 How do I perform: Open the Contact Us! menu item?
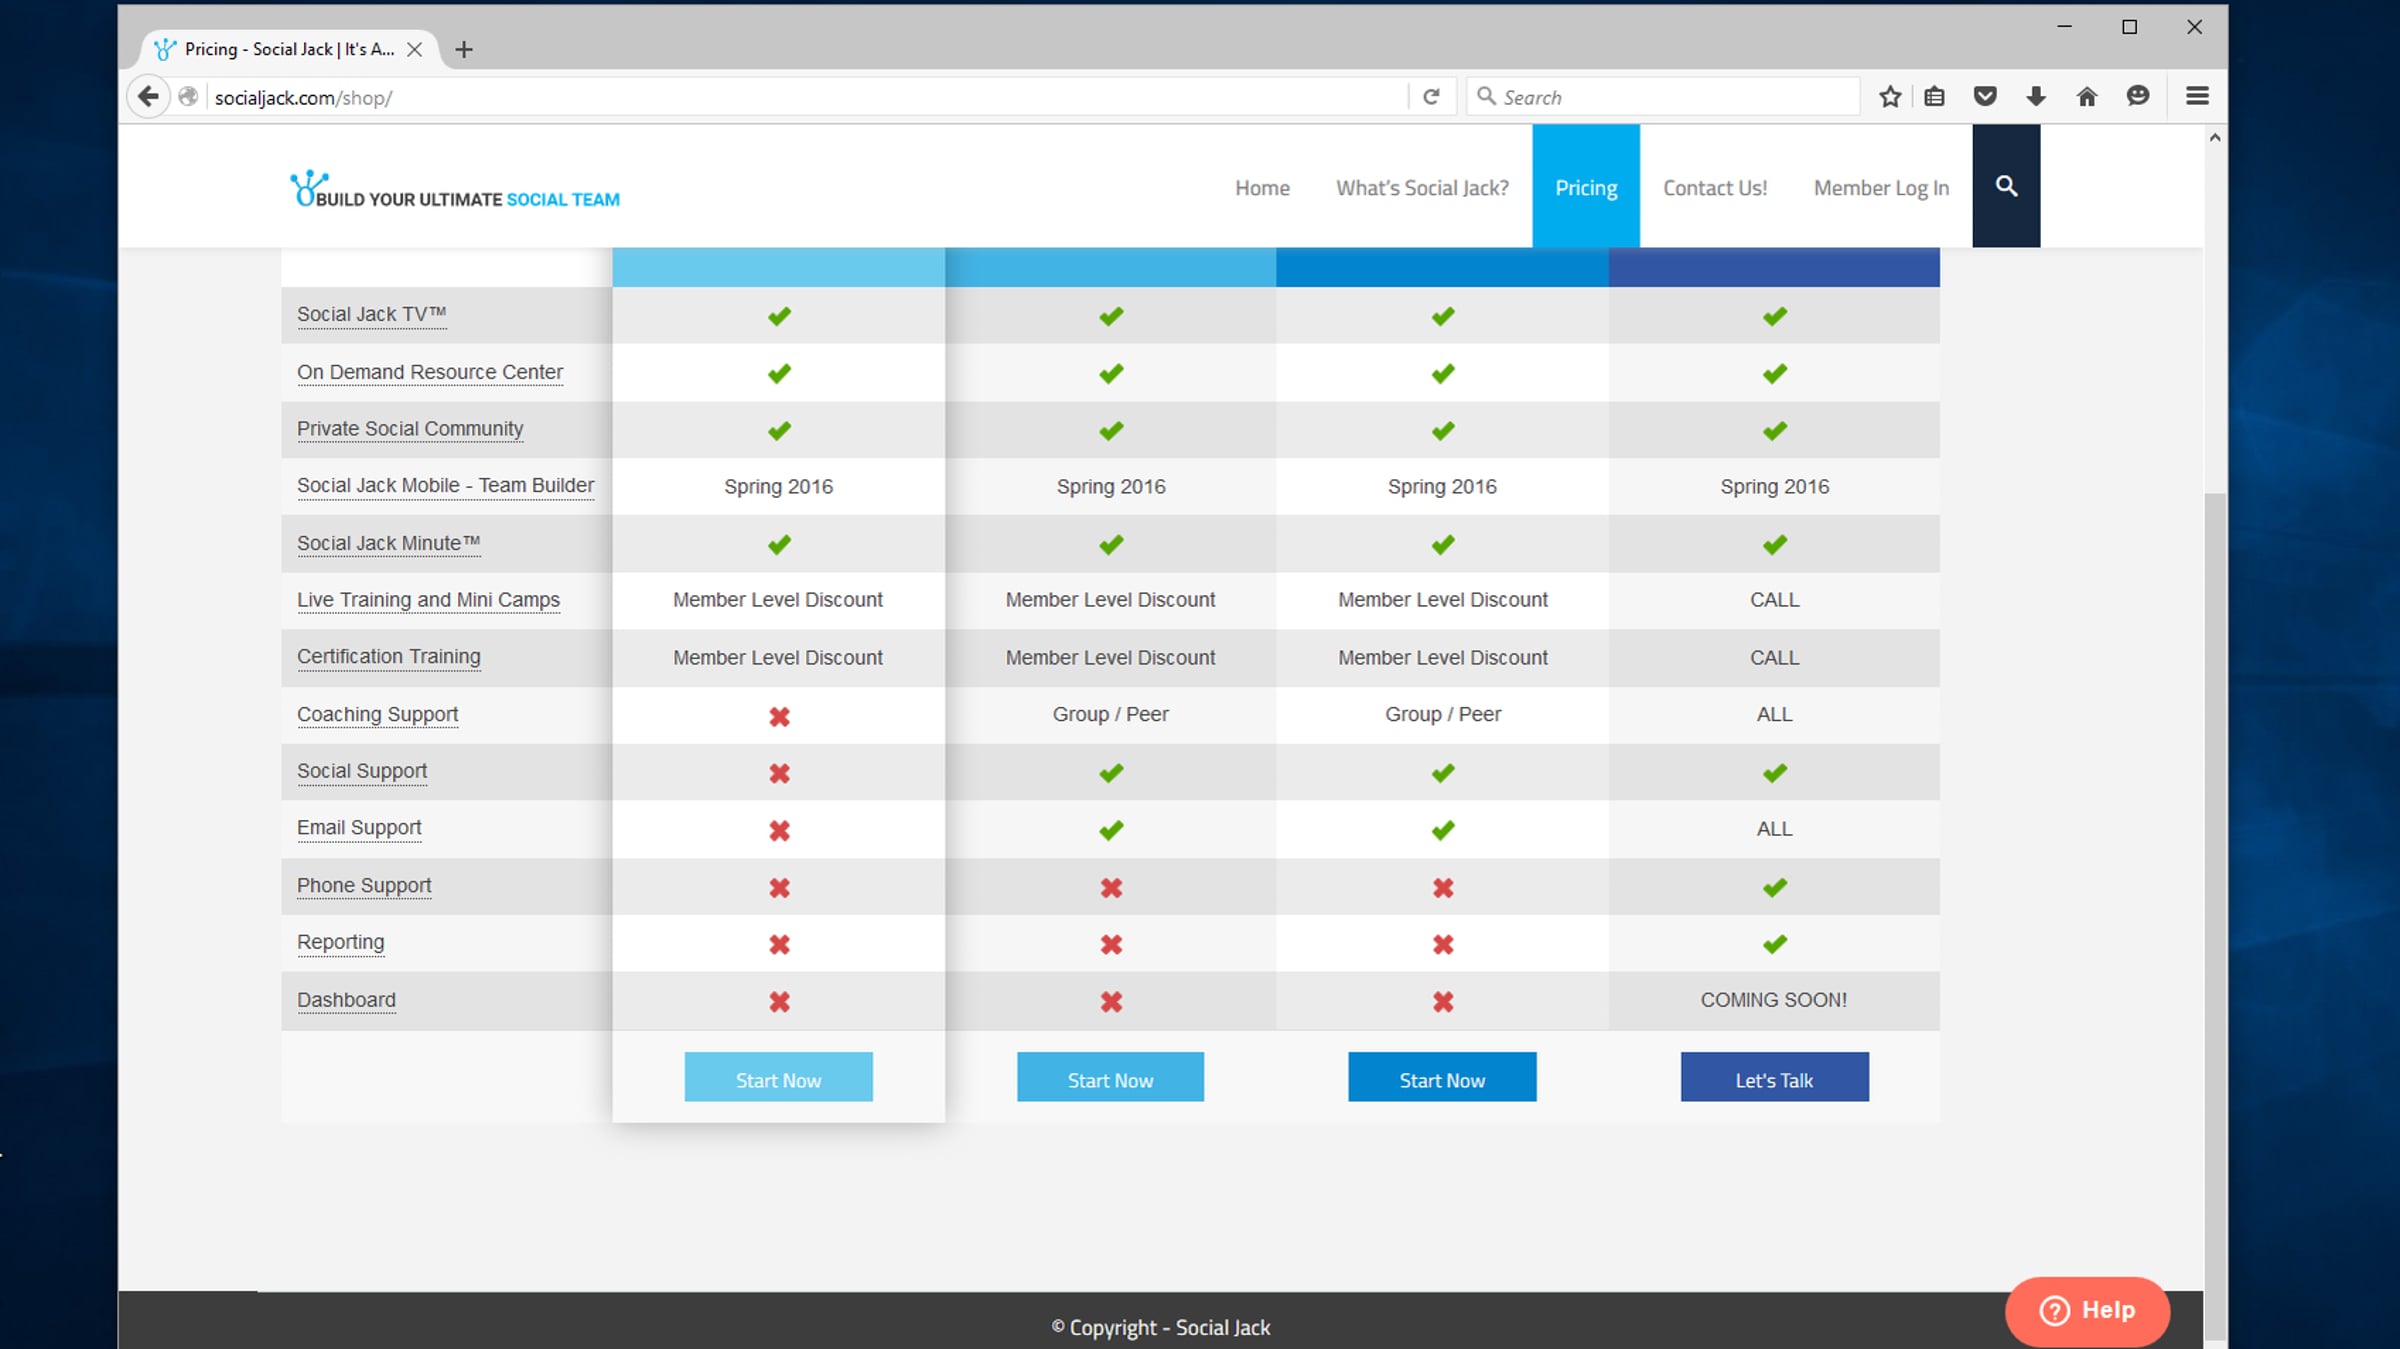pos(1714,188)
